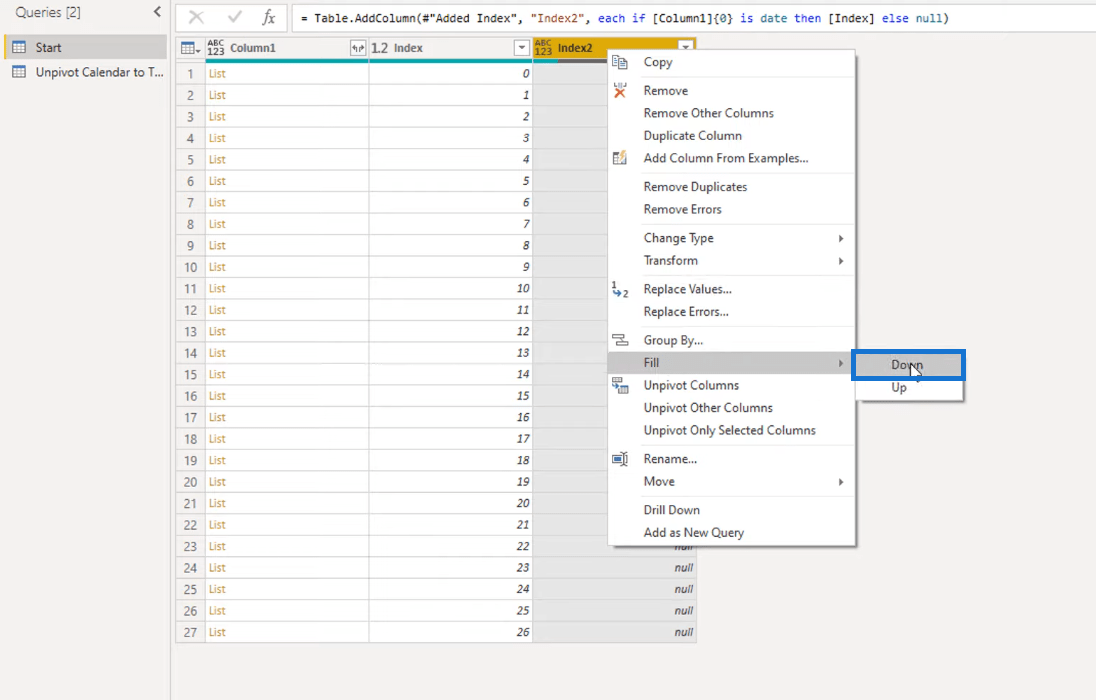Click the formula bar text field
Image resolution: width=1096 pixels, height=700 pixels.
[690, 18]
